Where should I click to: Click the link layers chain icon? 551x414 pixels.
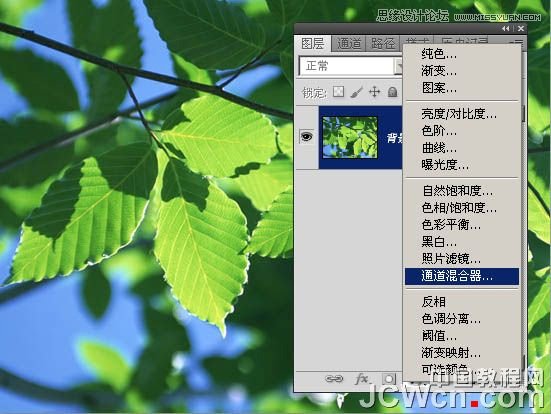334,379
